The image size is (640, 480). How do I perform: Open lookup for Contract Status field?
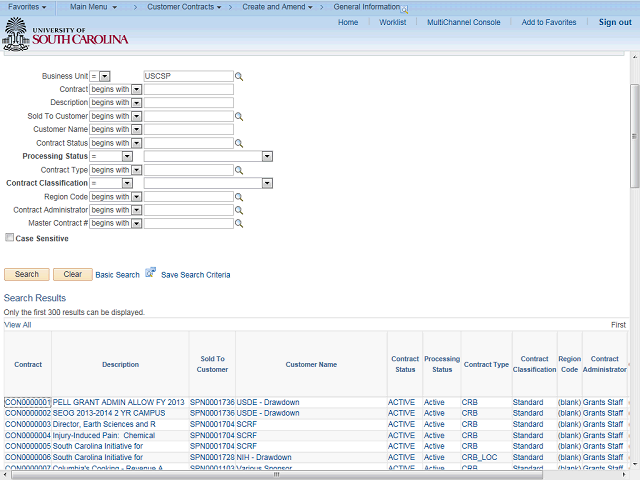239,144
